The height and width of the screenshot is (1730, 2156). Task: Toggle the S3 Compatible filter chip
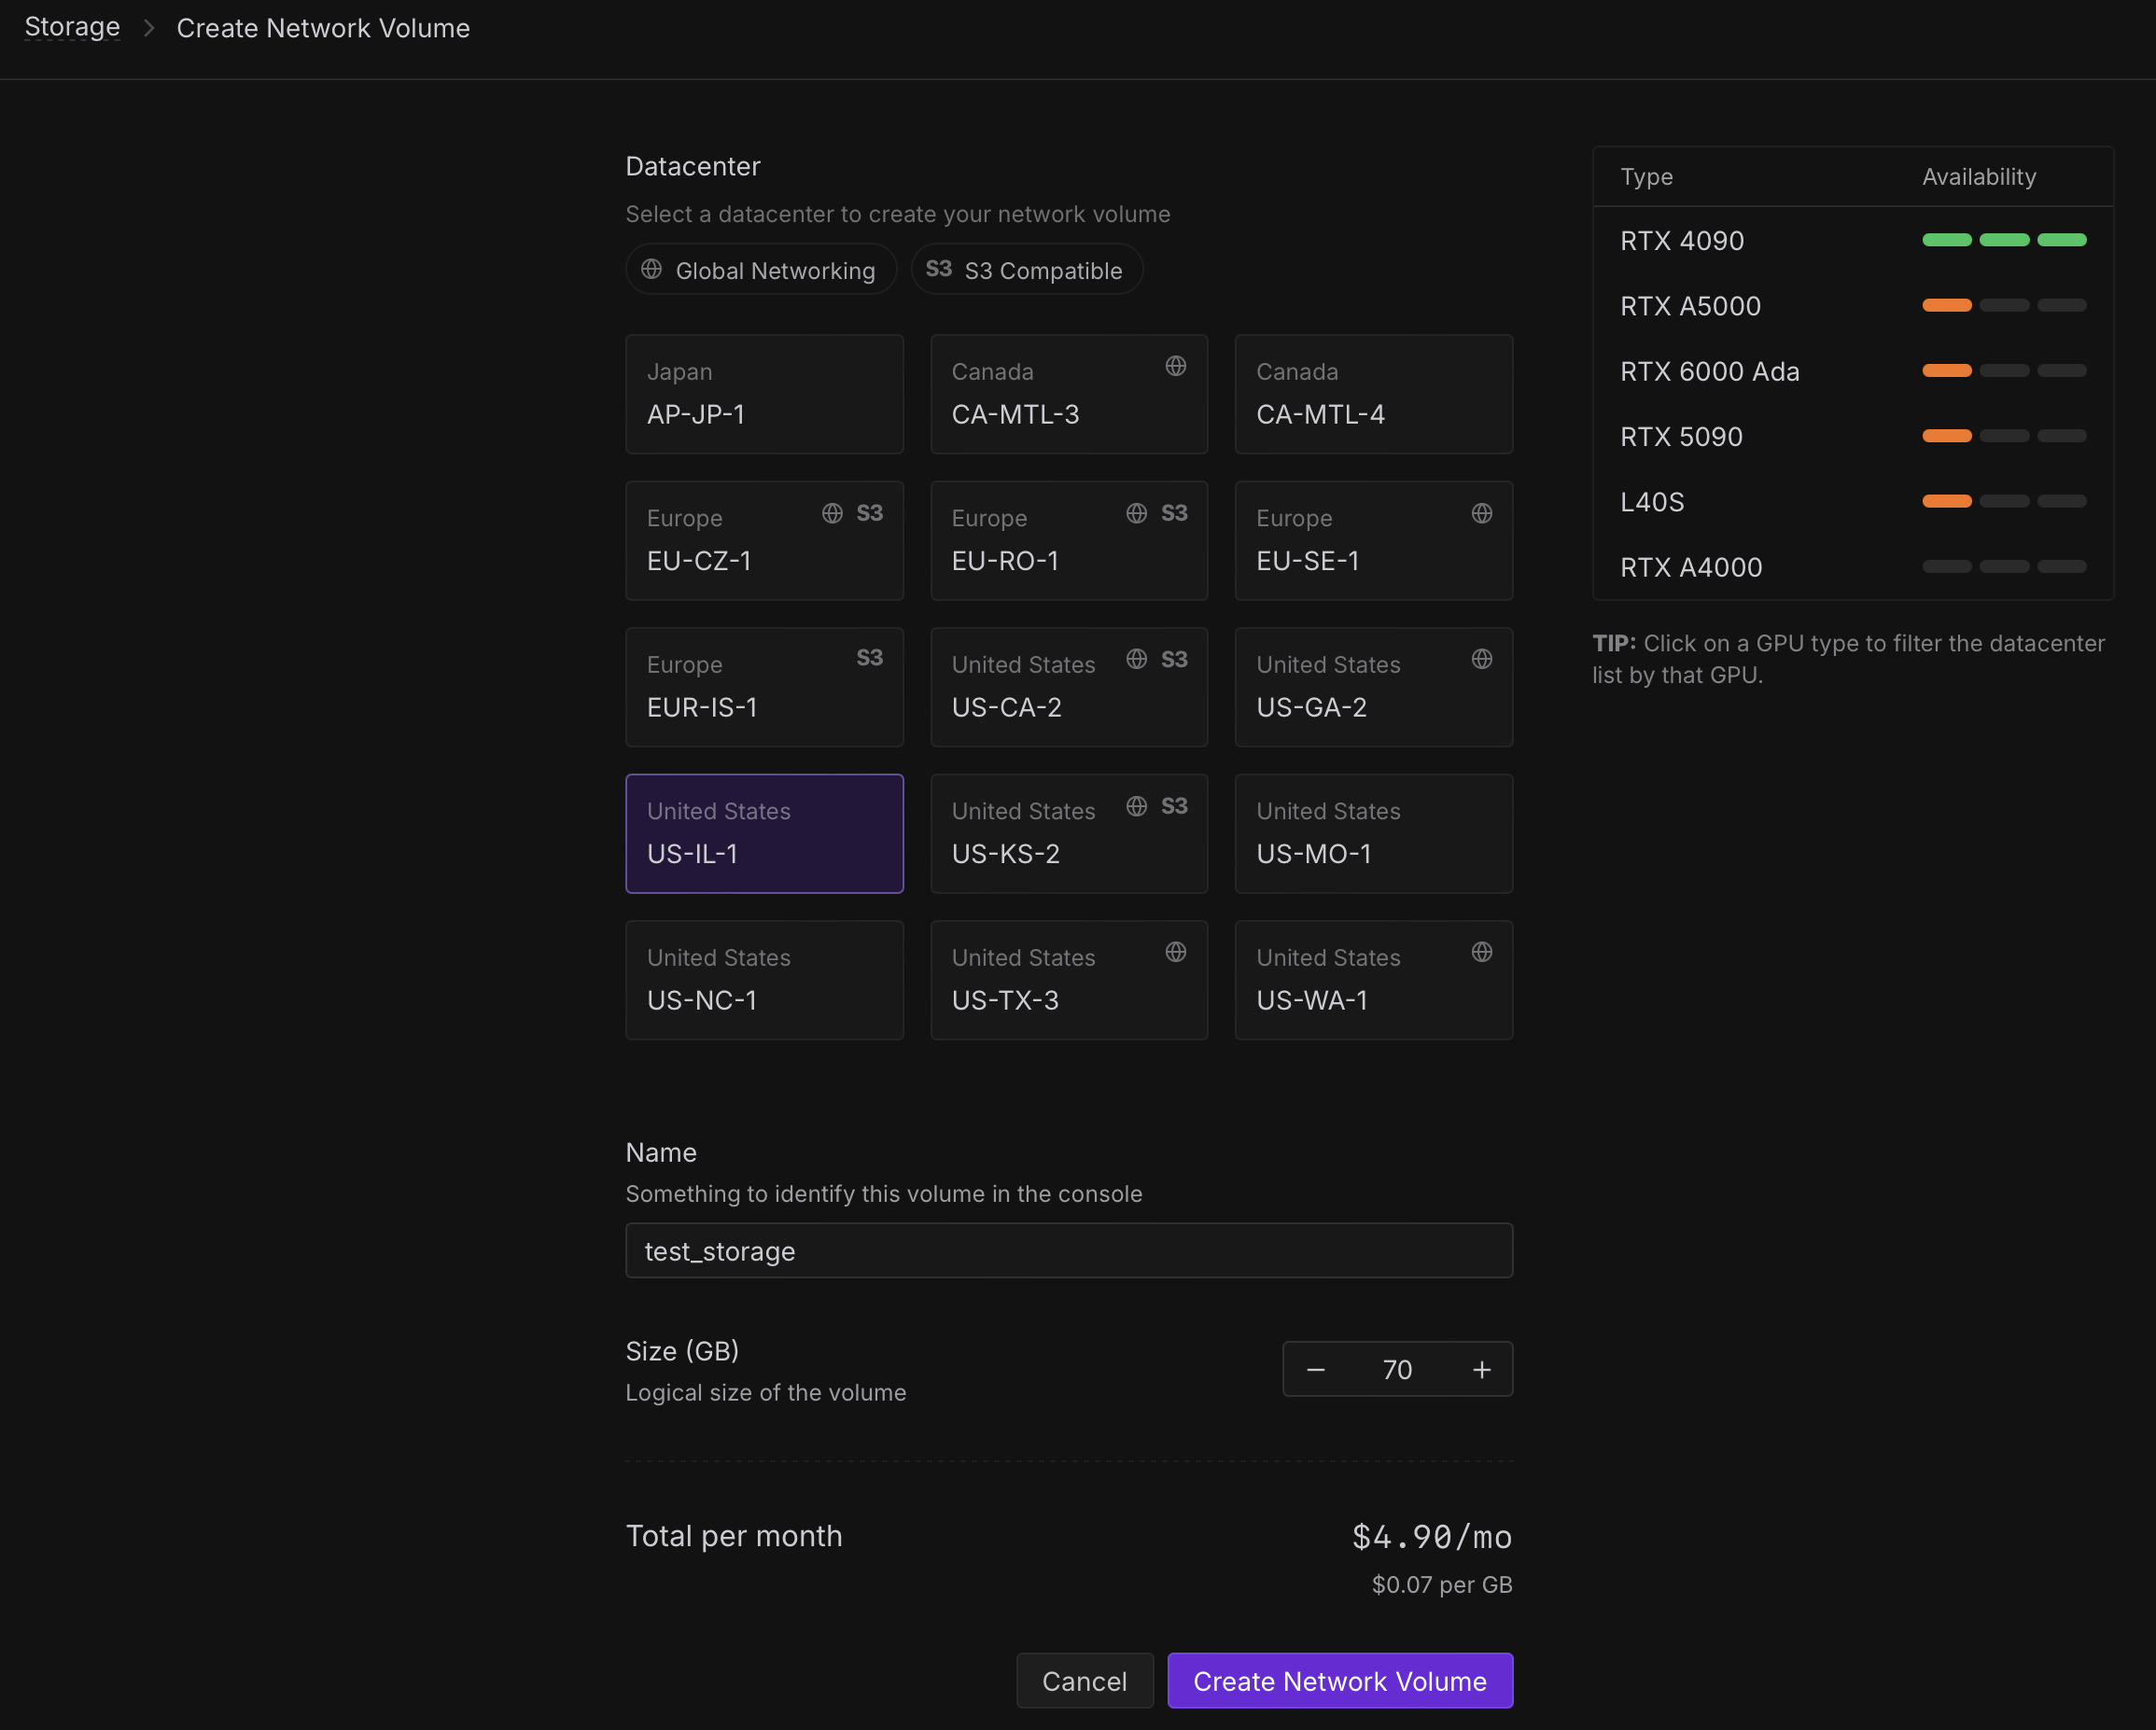coord(1026,270)
